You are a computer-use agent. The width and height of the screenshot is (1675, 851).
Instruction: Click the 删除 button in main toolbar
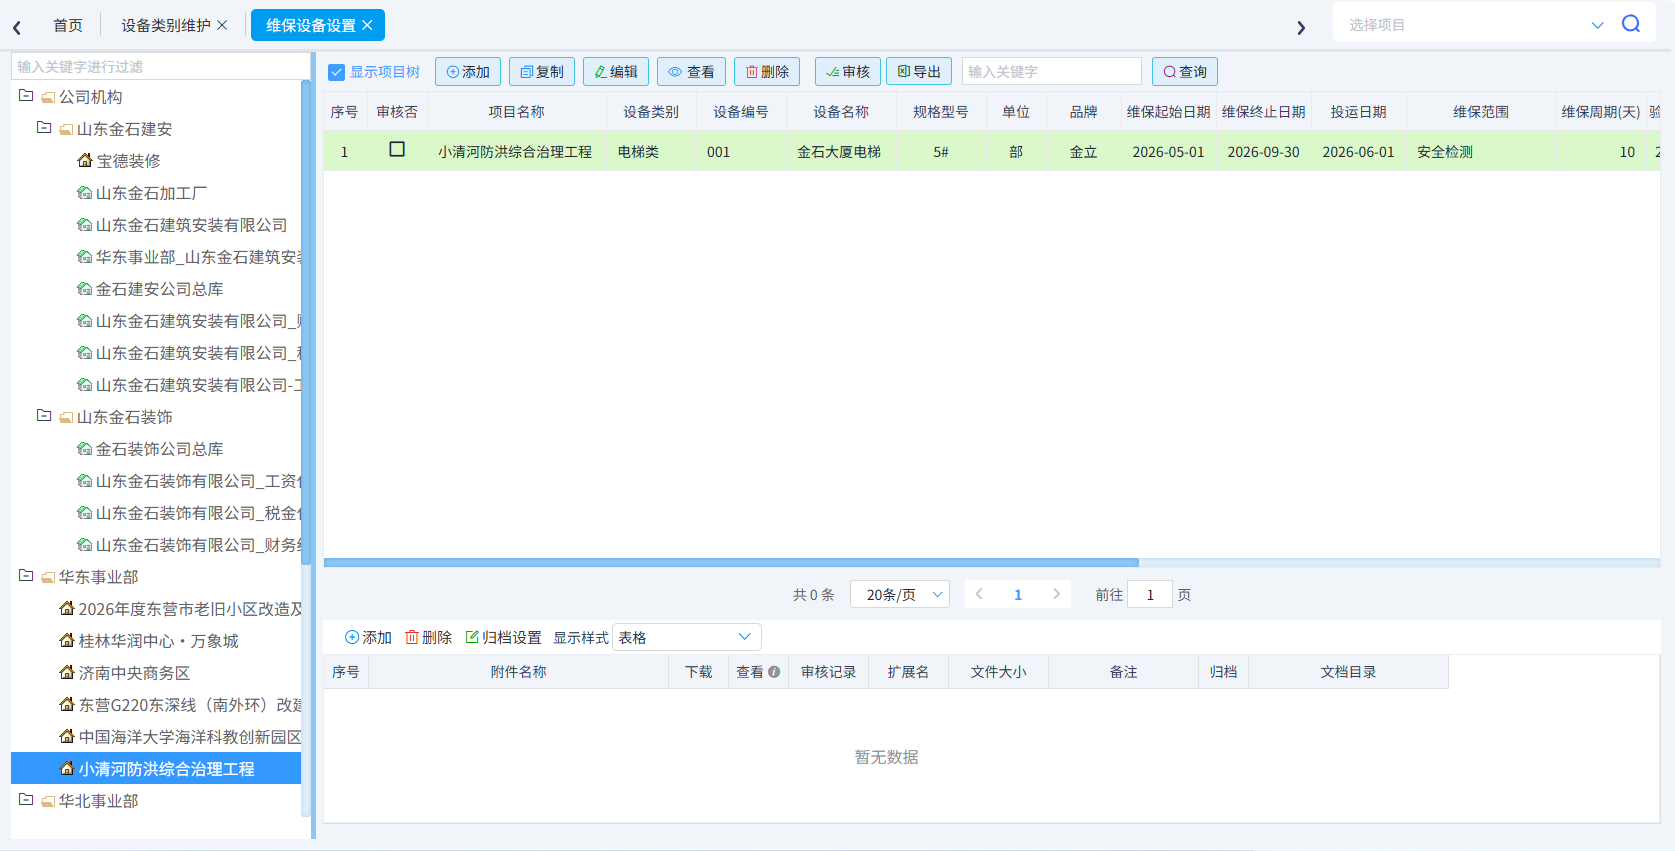point(767,72)
